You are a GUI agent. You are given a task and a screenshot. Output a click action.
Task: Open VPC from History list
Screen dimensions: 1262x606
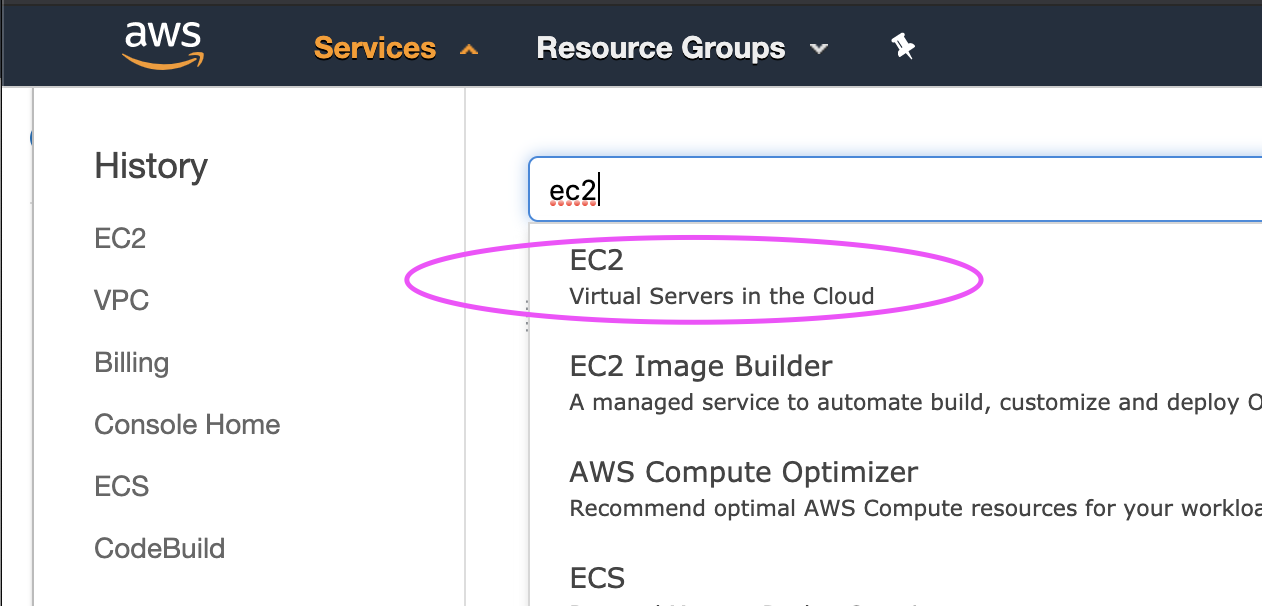pyautogui.click(x=121, y=301)
